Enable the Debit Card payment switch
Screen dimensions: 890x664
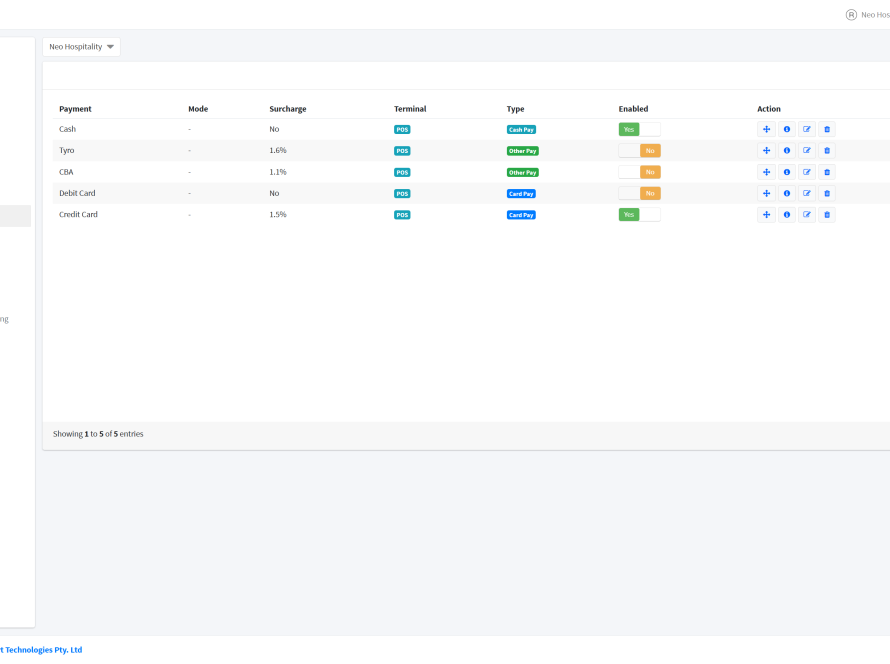[639, 194]
